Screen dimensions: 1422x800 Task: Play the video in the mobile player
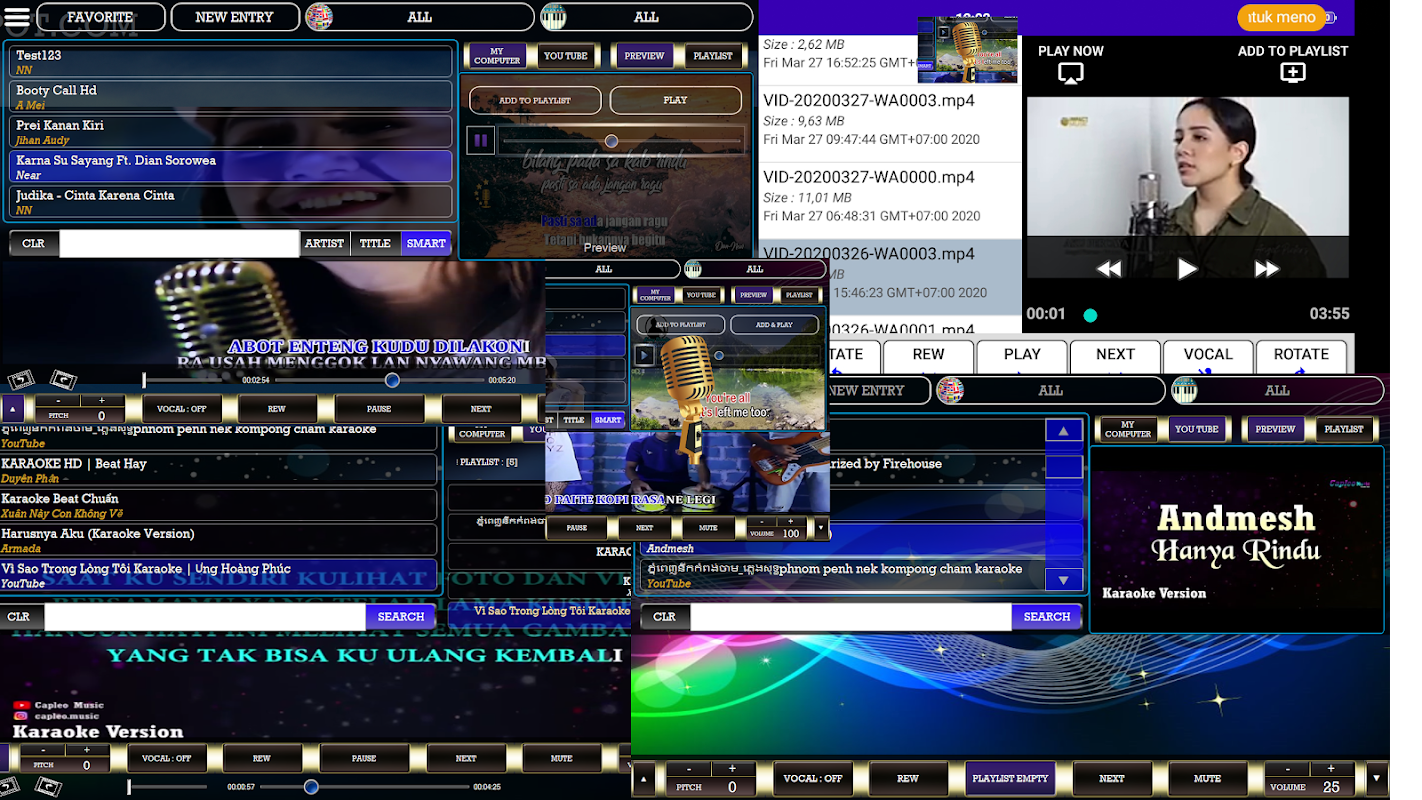[x=1187, y=268]
